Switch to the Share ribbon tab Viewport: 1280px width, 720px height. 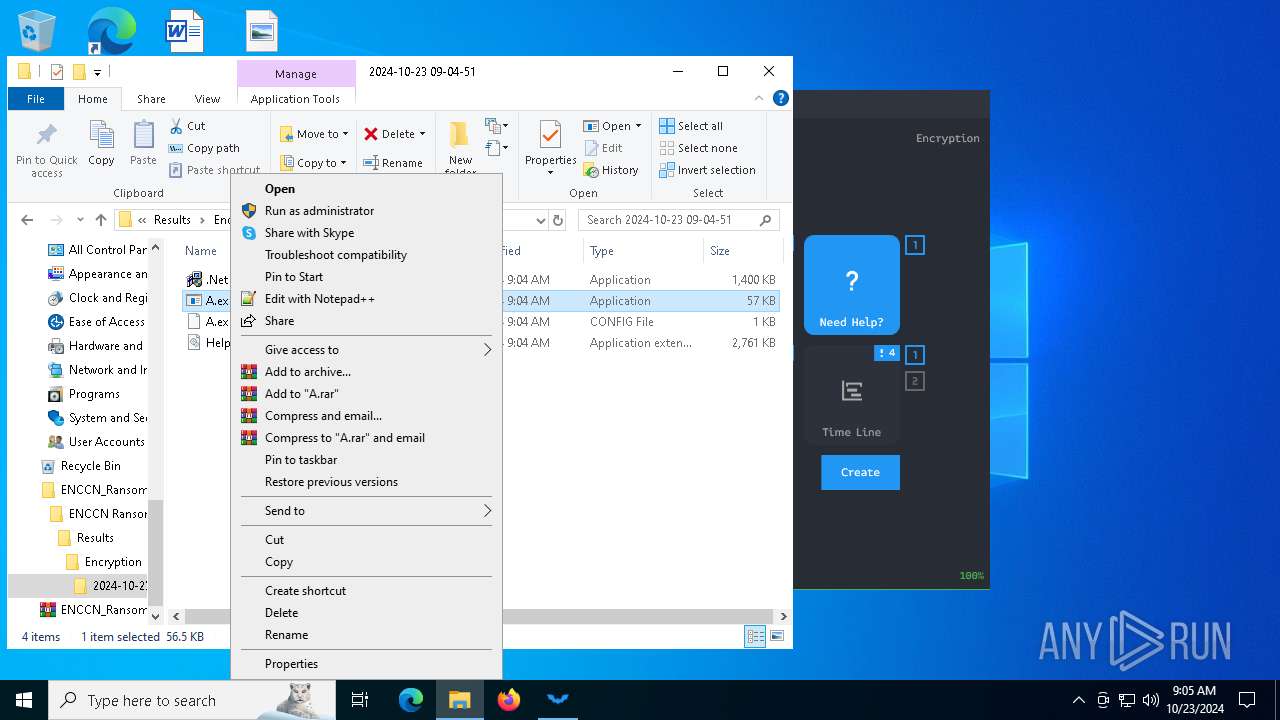pyautogui.click(x=151, y=99)
